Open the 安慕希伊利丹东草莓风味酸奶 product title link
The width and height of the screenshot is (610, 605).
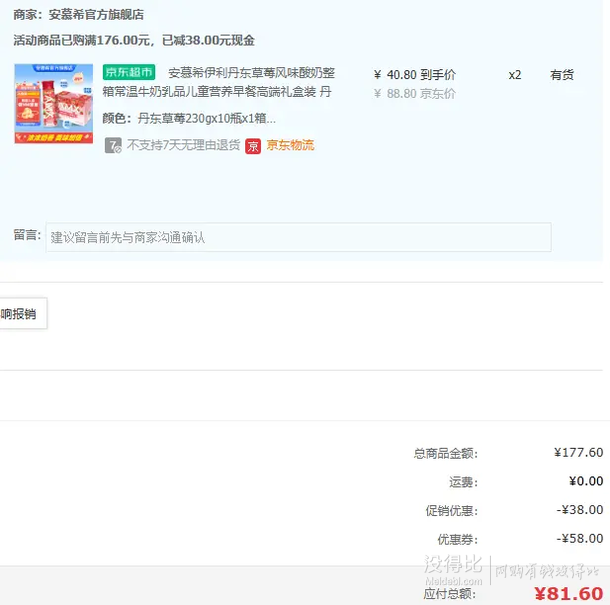(219, 82)
